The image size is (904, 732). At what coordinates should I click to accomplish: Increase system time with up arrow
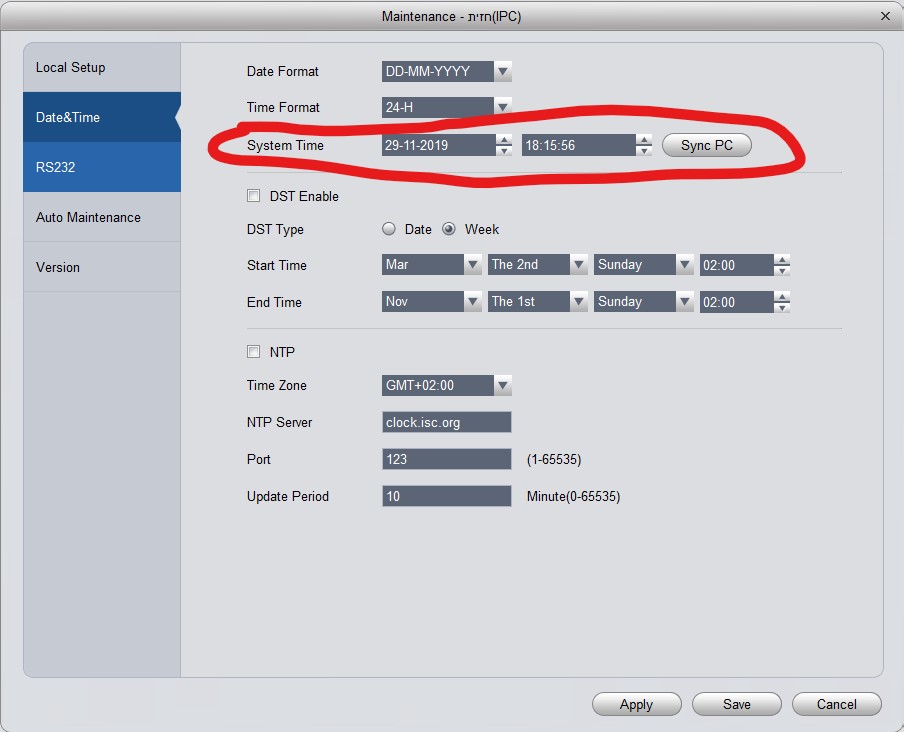pos(645,140)
